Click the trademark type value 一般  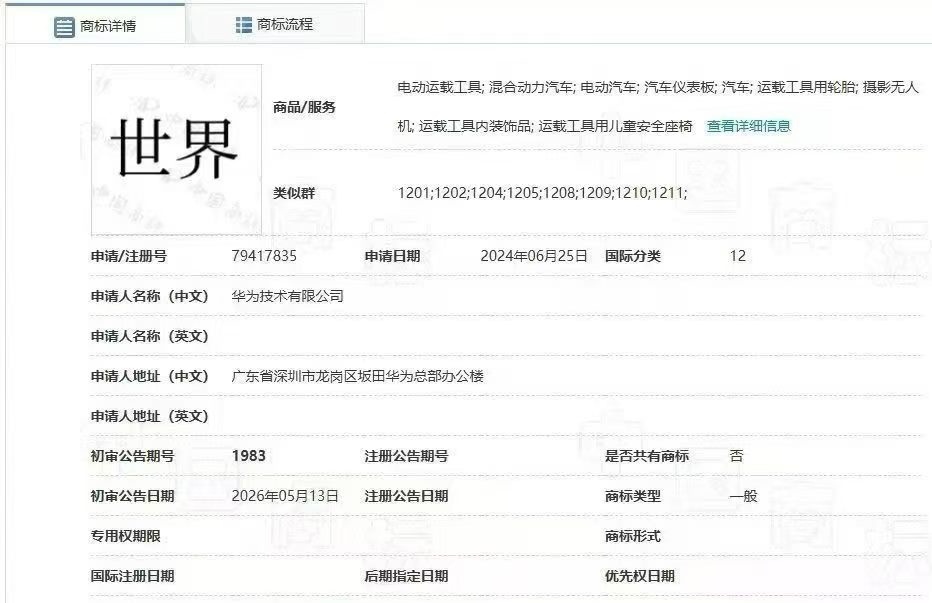(744, 496)
